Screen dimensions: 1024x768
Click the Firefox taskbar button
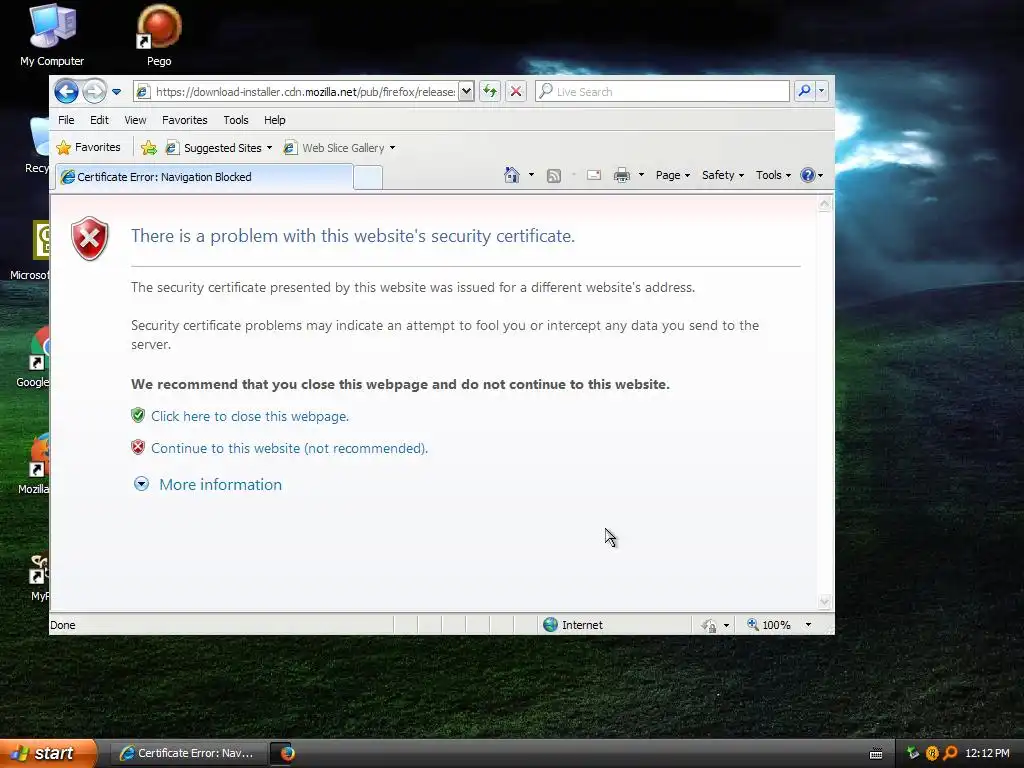287,754
